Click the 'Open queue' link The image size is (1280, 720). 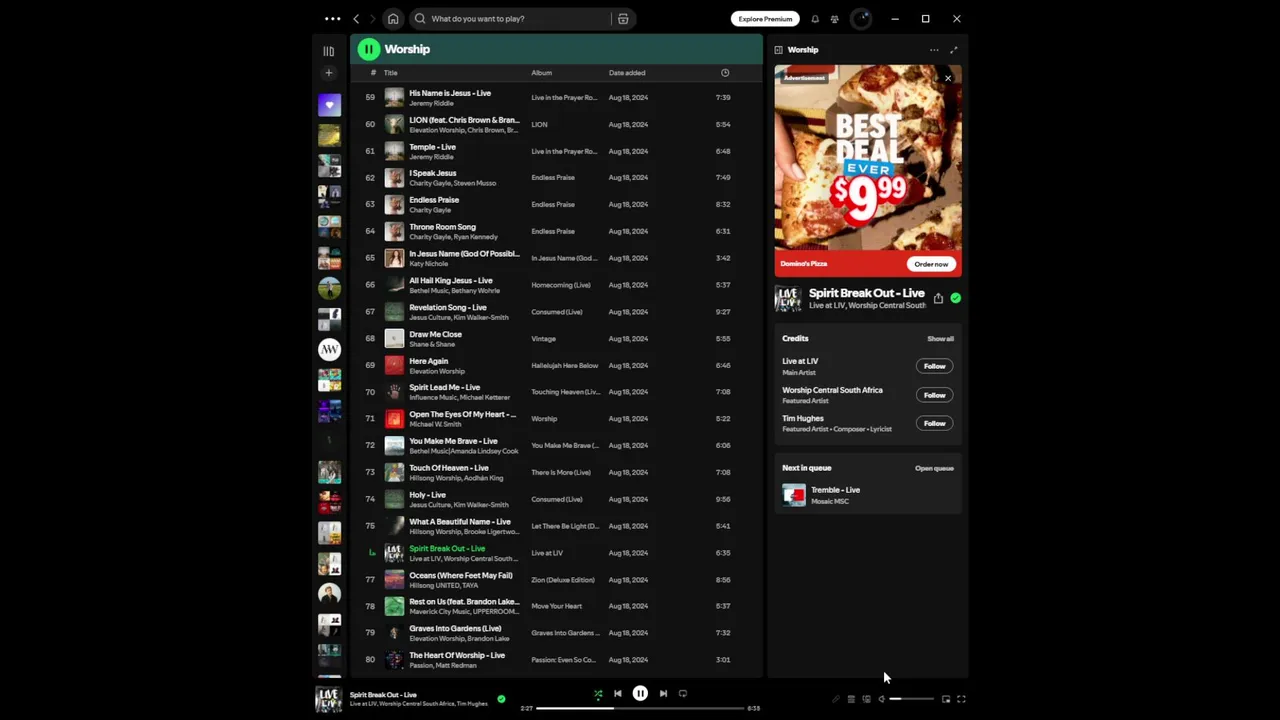934,468
